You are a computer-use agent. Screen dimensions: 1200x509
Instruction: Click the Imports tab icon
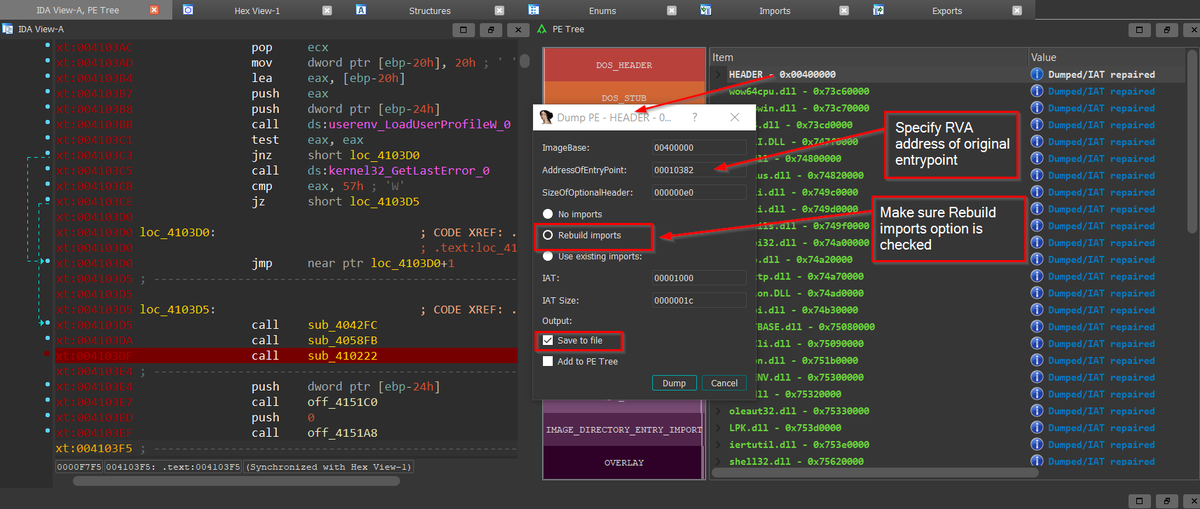pos(705,10)
